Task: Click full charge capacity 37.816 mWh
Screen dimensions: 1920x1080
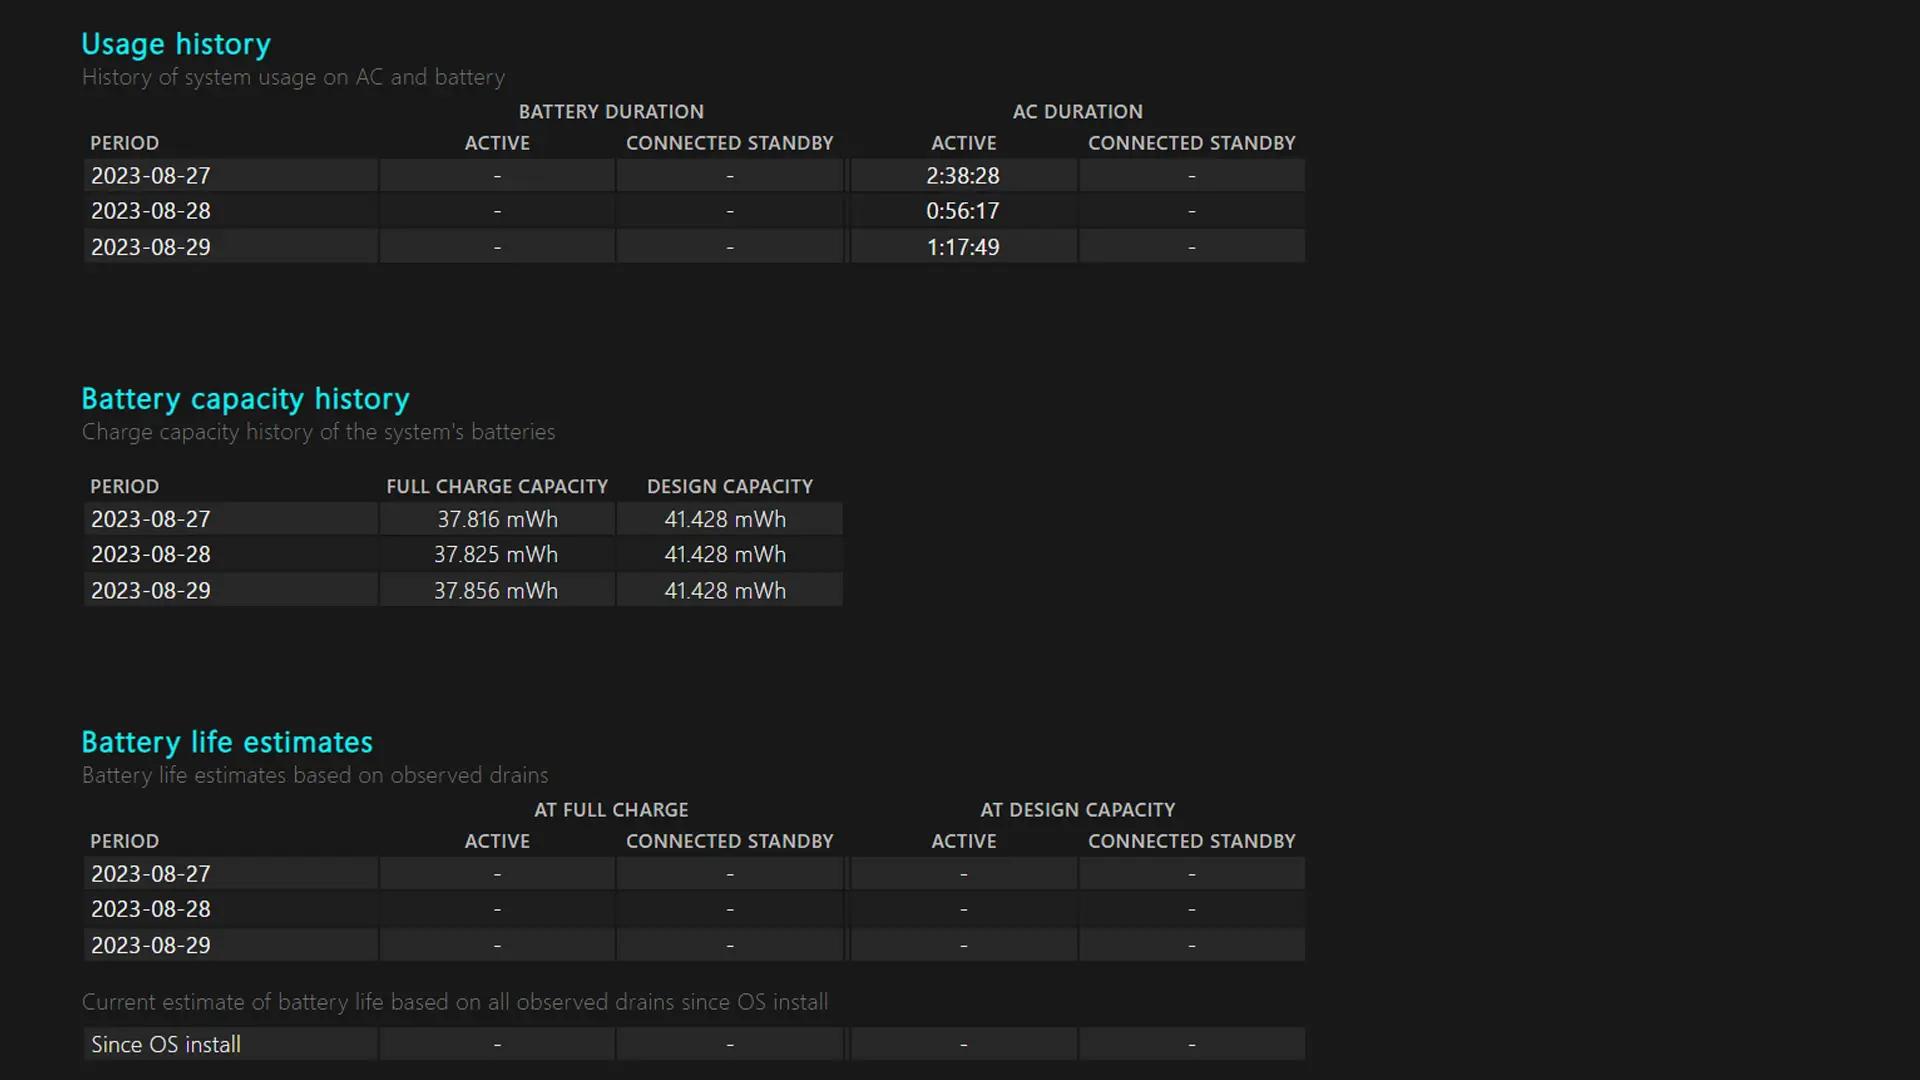Action: 497,519
